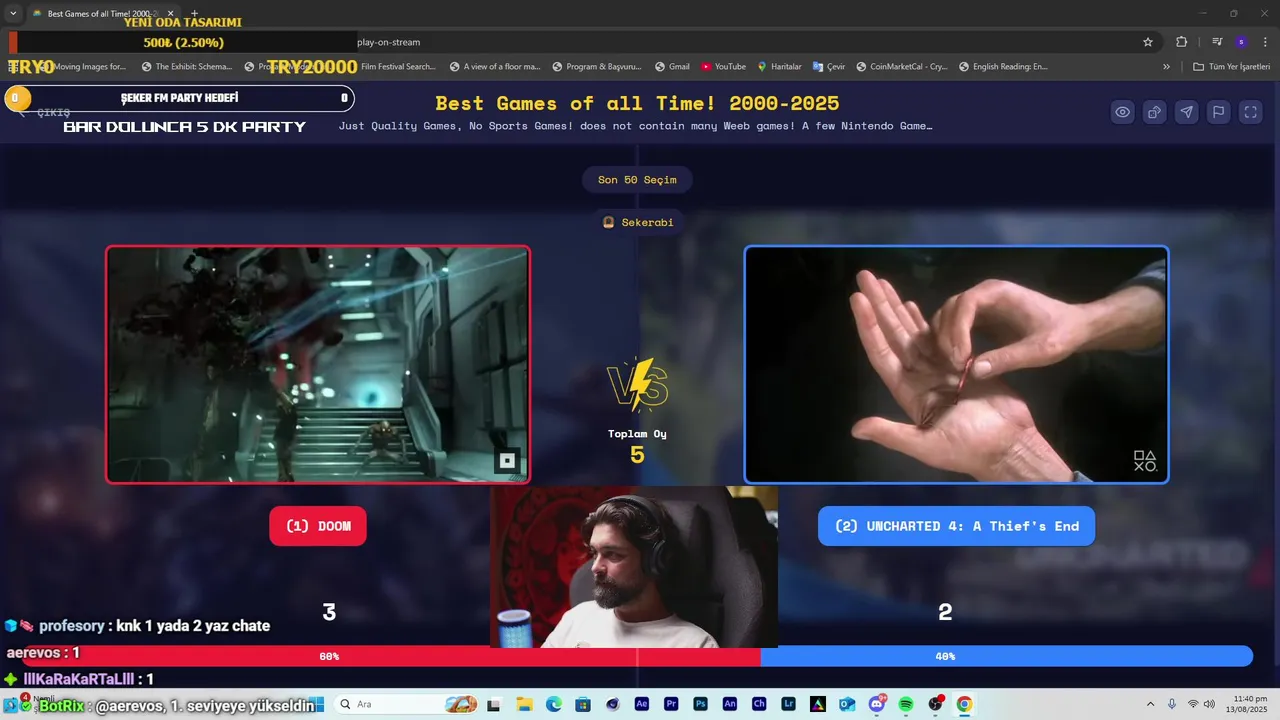Open a new tab with the plus button
The image size is (1280, 720).
pos(195,13)
